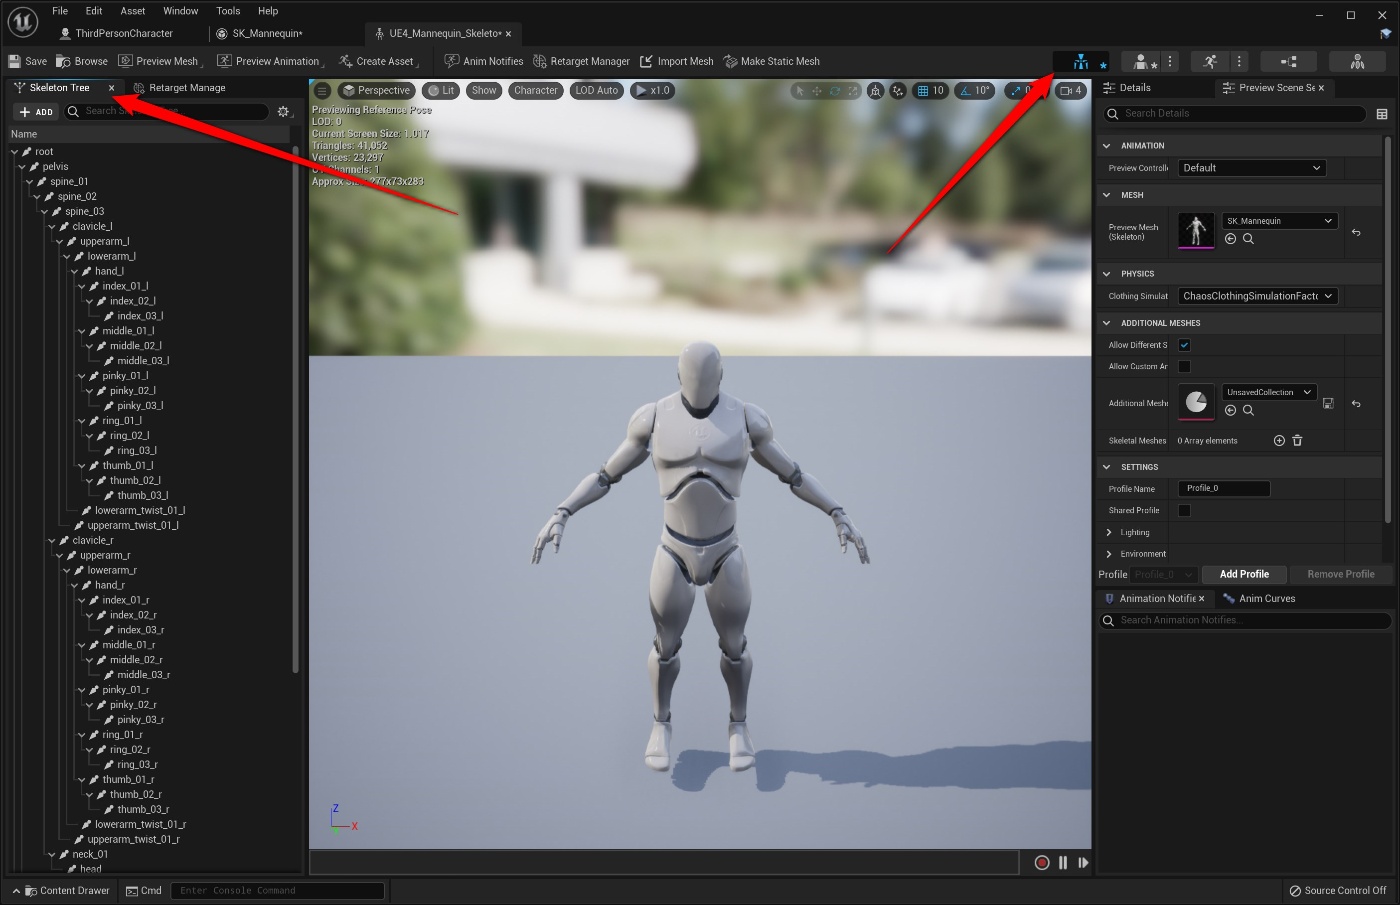Click the Add Profile button
The image size is (1400, 905).
1243,574
